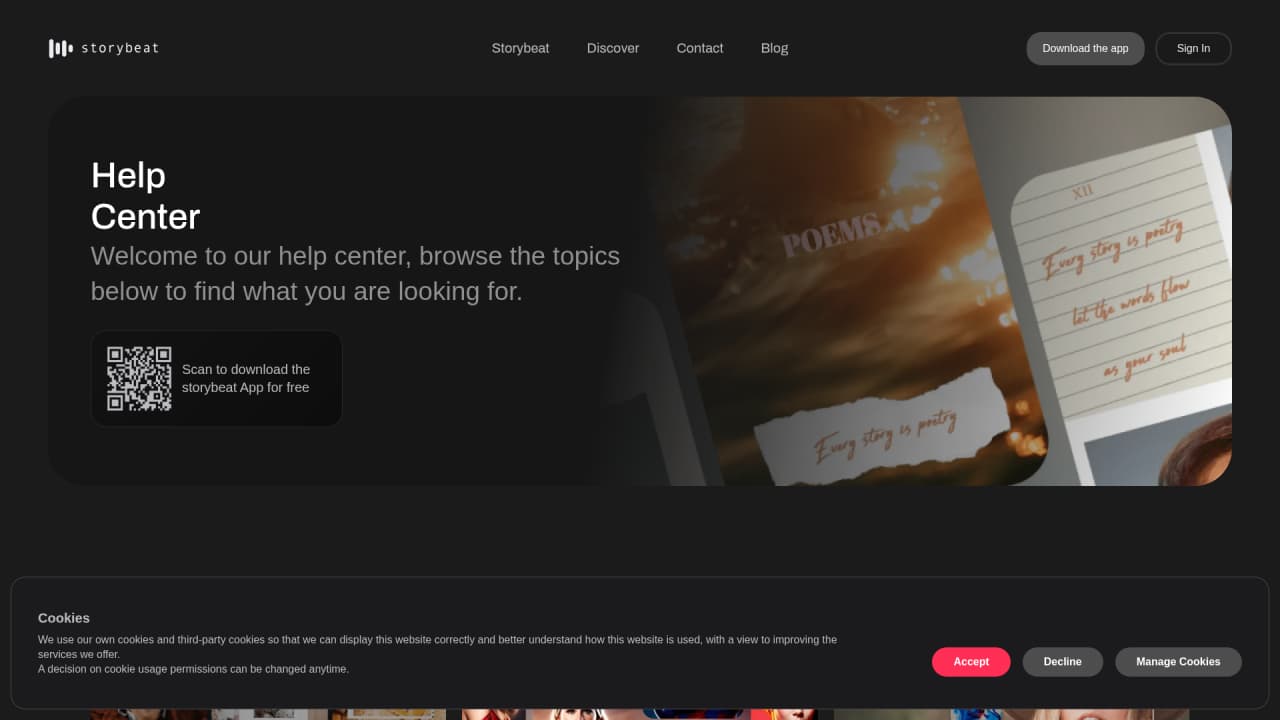Open Manage Cookies settings
1280x720 pixels.
coord(1178,662)
